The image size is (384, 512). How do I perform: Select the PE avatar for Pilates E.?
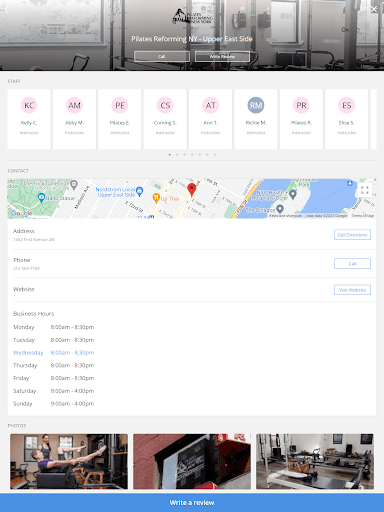coord(120,105)
